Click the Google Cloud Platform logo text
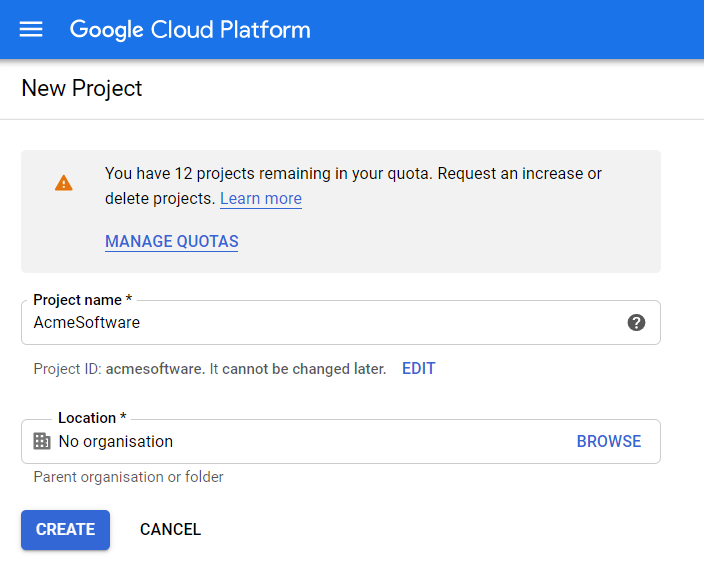Screen dimensions: 704x577 click(190, 30)
